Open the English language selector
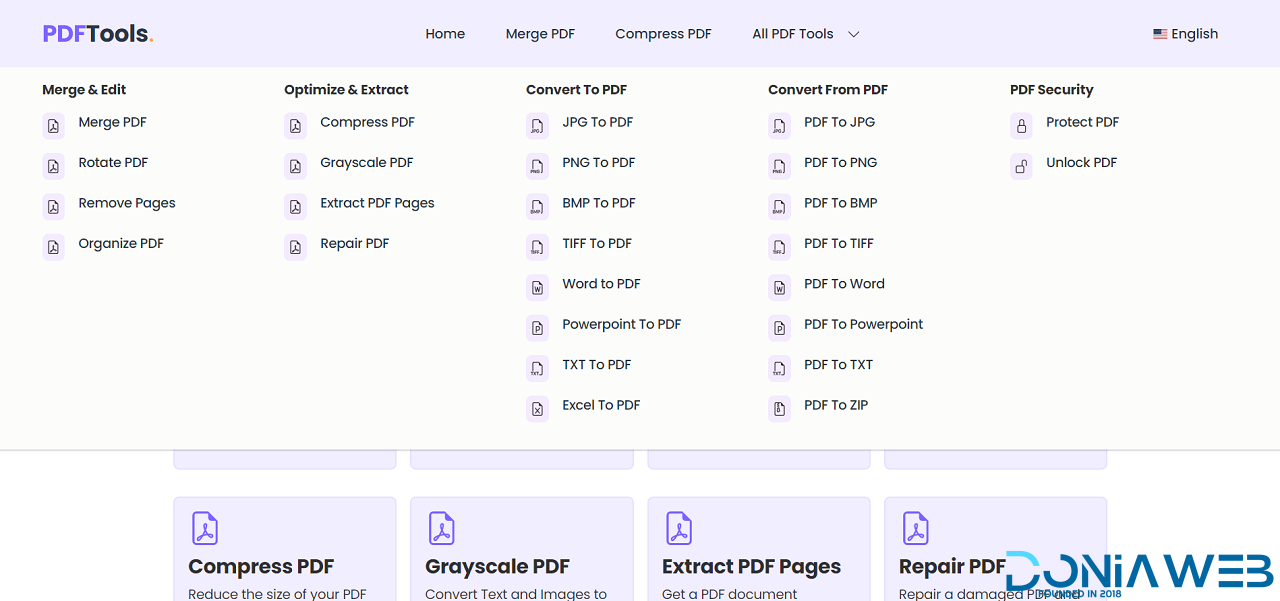The width and height of the screenshot is (1280, 601). pos(1185,34)
